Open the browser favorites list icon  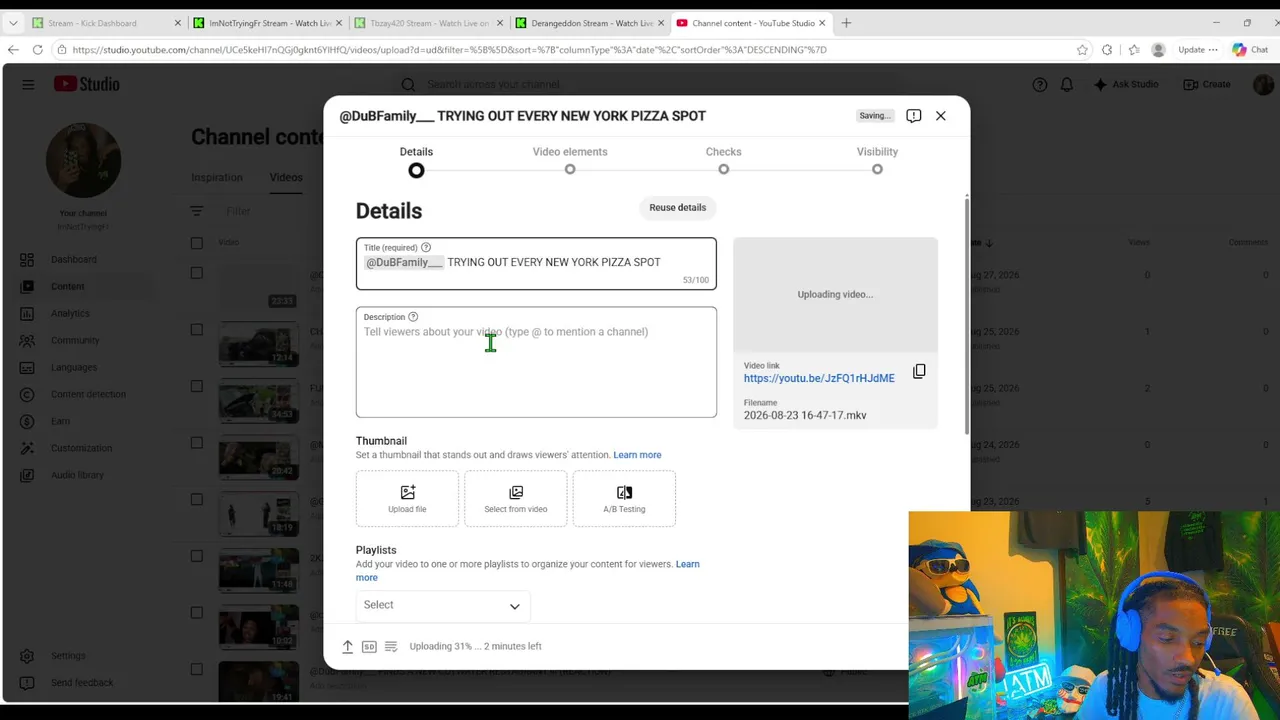(1133, 50)
